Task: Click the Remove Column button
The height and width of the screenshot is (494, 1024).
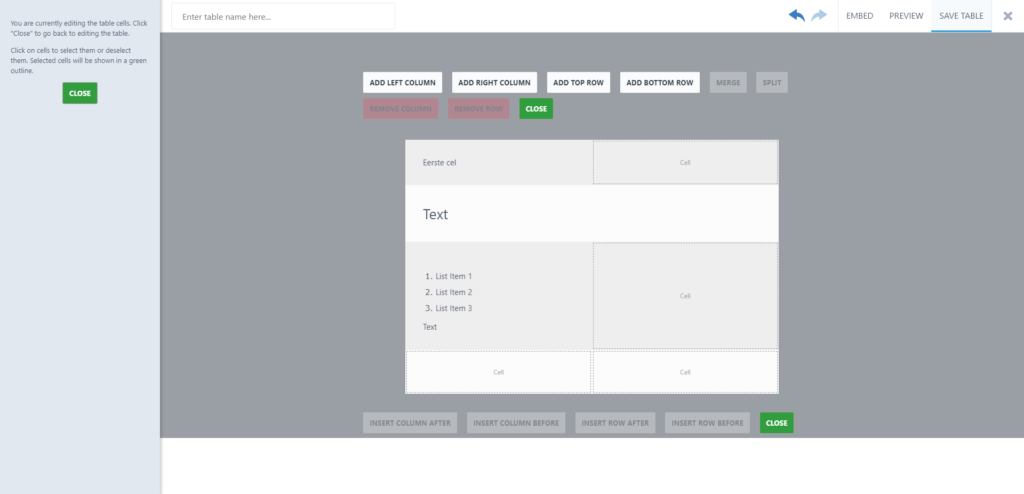Action: coord(400,108)
